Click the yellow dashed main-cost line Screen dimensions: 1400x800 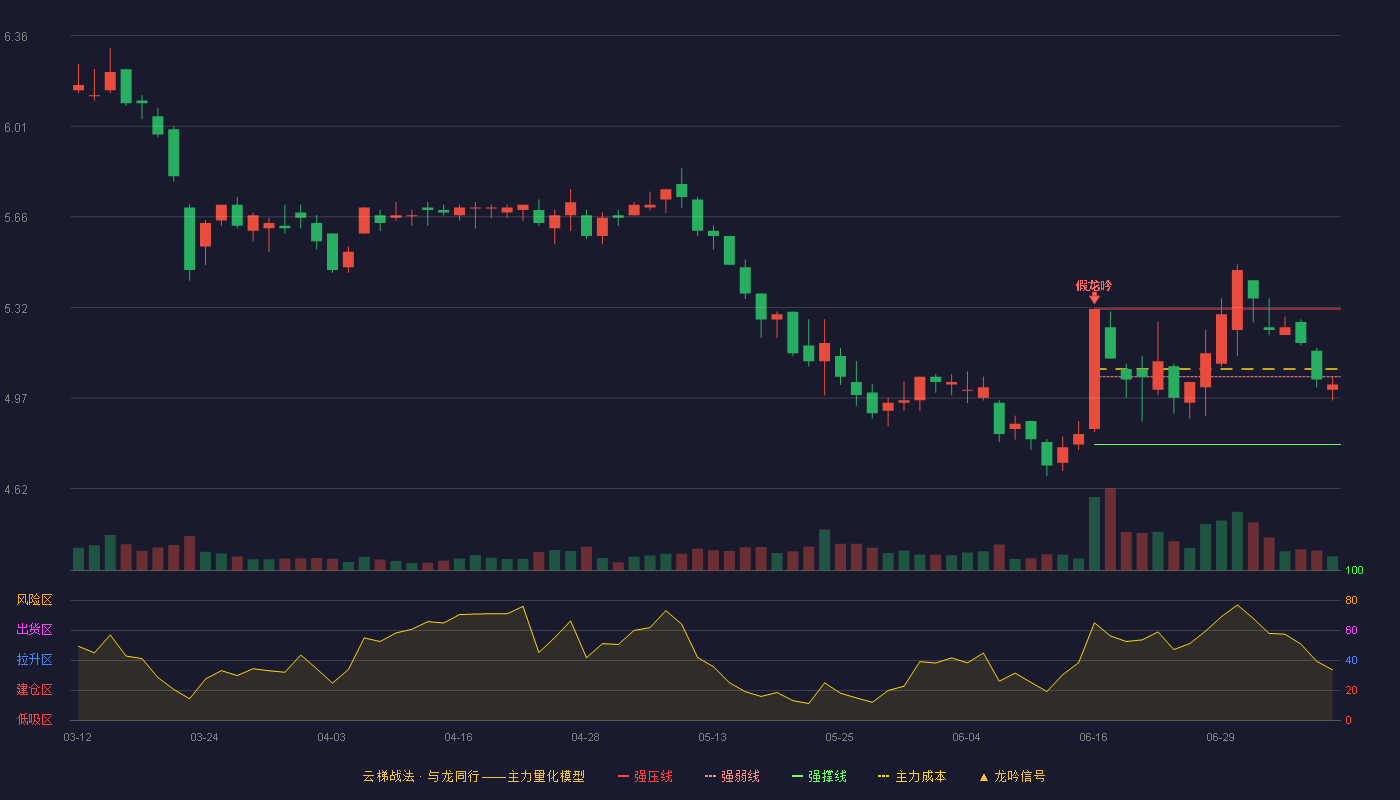(1220, 369)
